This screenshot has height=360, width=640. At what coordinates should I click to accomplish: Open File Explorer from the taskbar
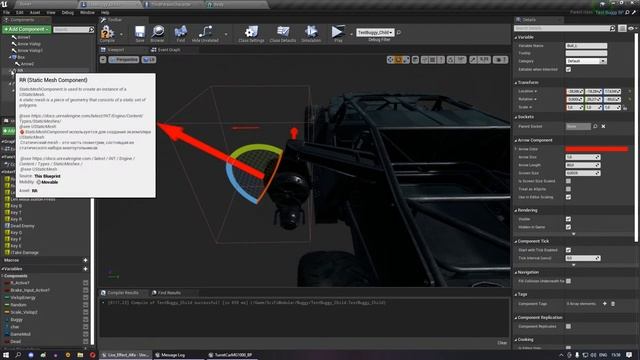click(80, 355)
